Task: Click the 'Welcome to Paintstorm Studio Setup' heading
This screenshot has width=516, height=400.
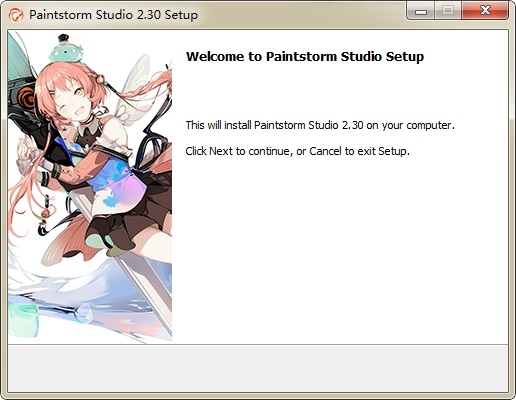Action: 305,56
